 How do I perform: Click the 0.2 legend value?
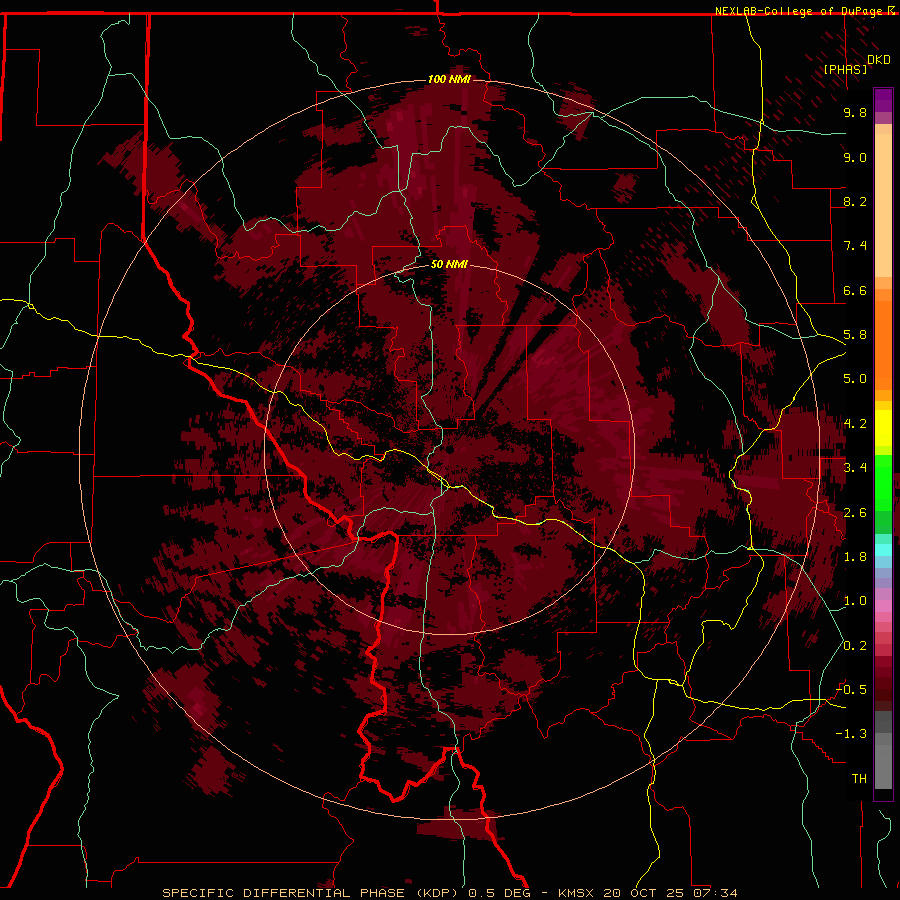pos(855,646)
